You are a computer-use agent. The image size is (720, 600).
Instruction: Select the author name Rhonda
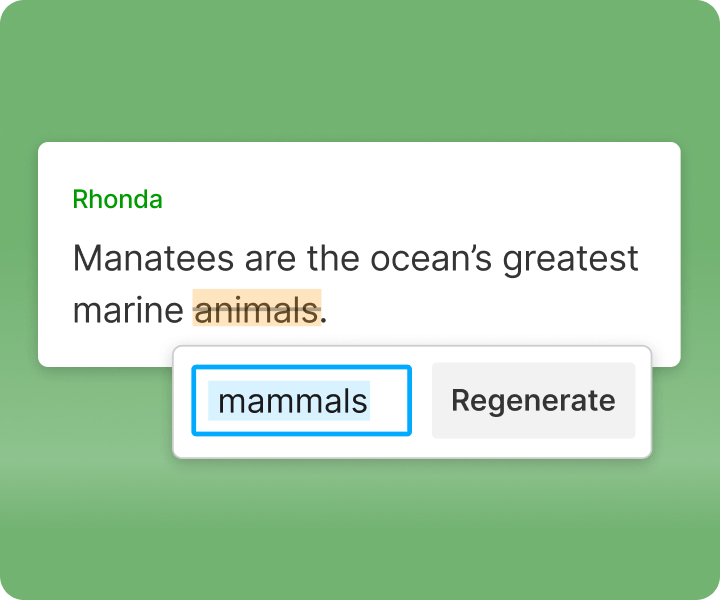pyautogui.click(x=117, y=199)
